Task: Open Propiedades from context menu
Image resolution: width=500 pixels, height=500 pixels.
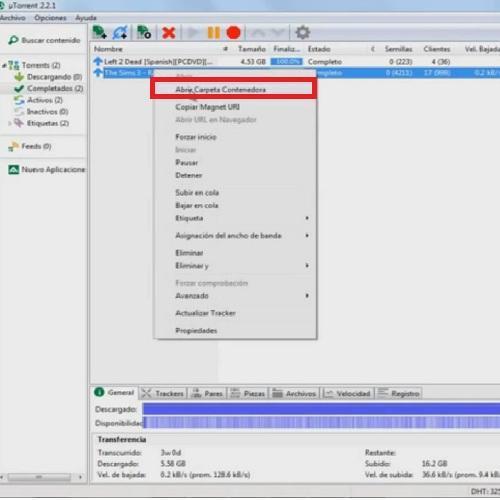Action: point(235,331)
